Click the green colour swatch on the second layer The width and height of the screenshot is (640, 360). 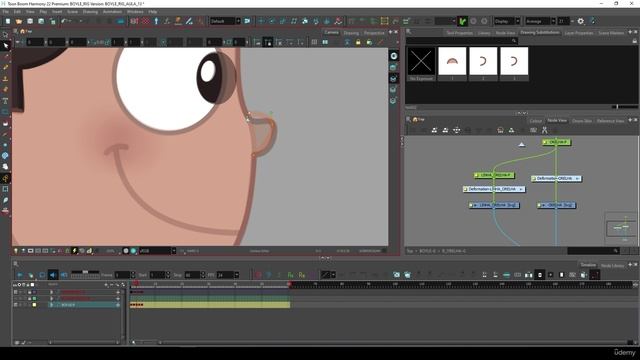tap(34, 299)
